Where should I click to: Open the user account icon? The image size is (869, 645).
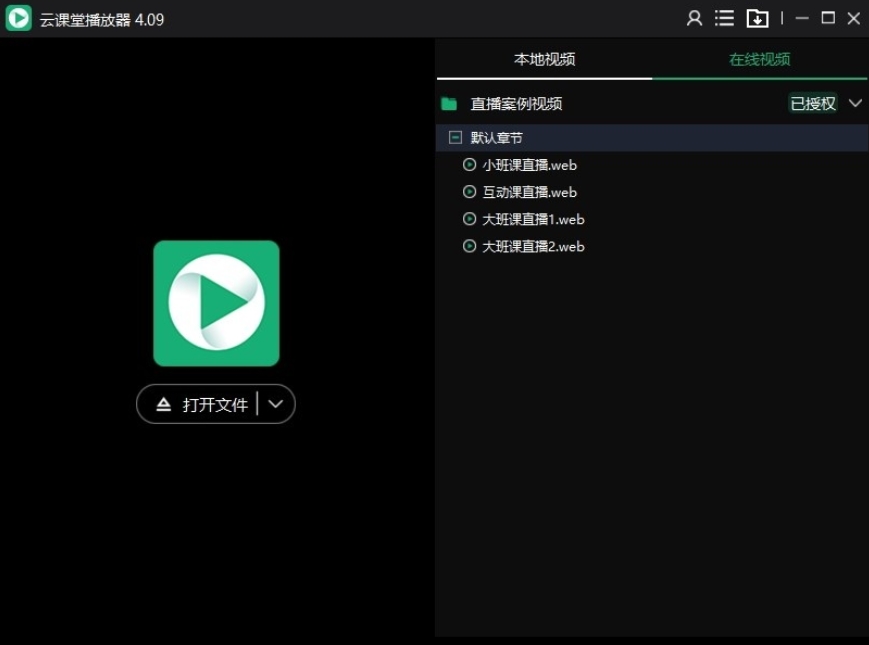(694, 18)
